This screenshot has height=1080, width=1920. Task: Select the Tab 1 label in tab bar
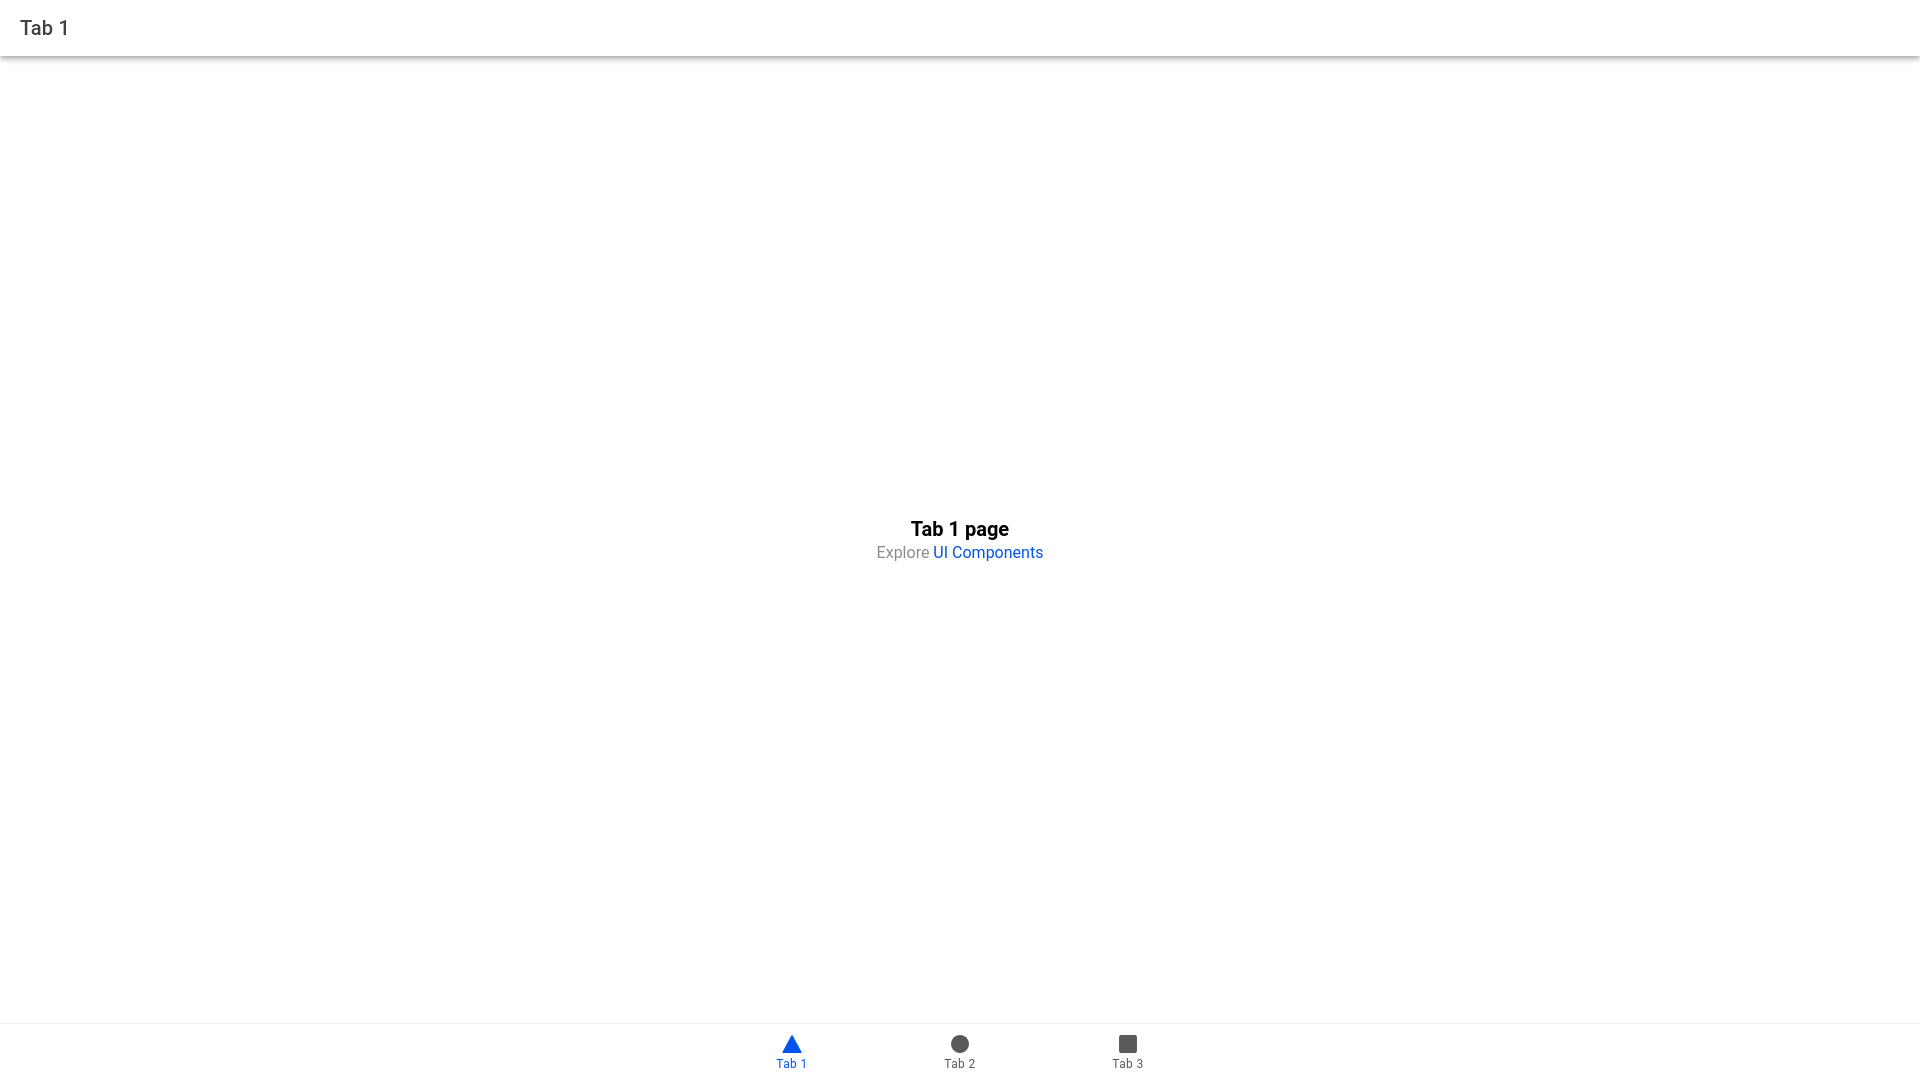[791, 1064]
